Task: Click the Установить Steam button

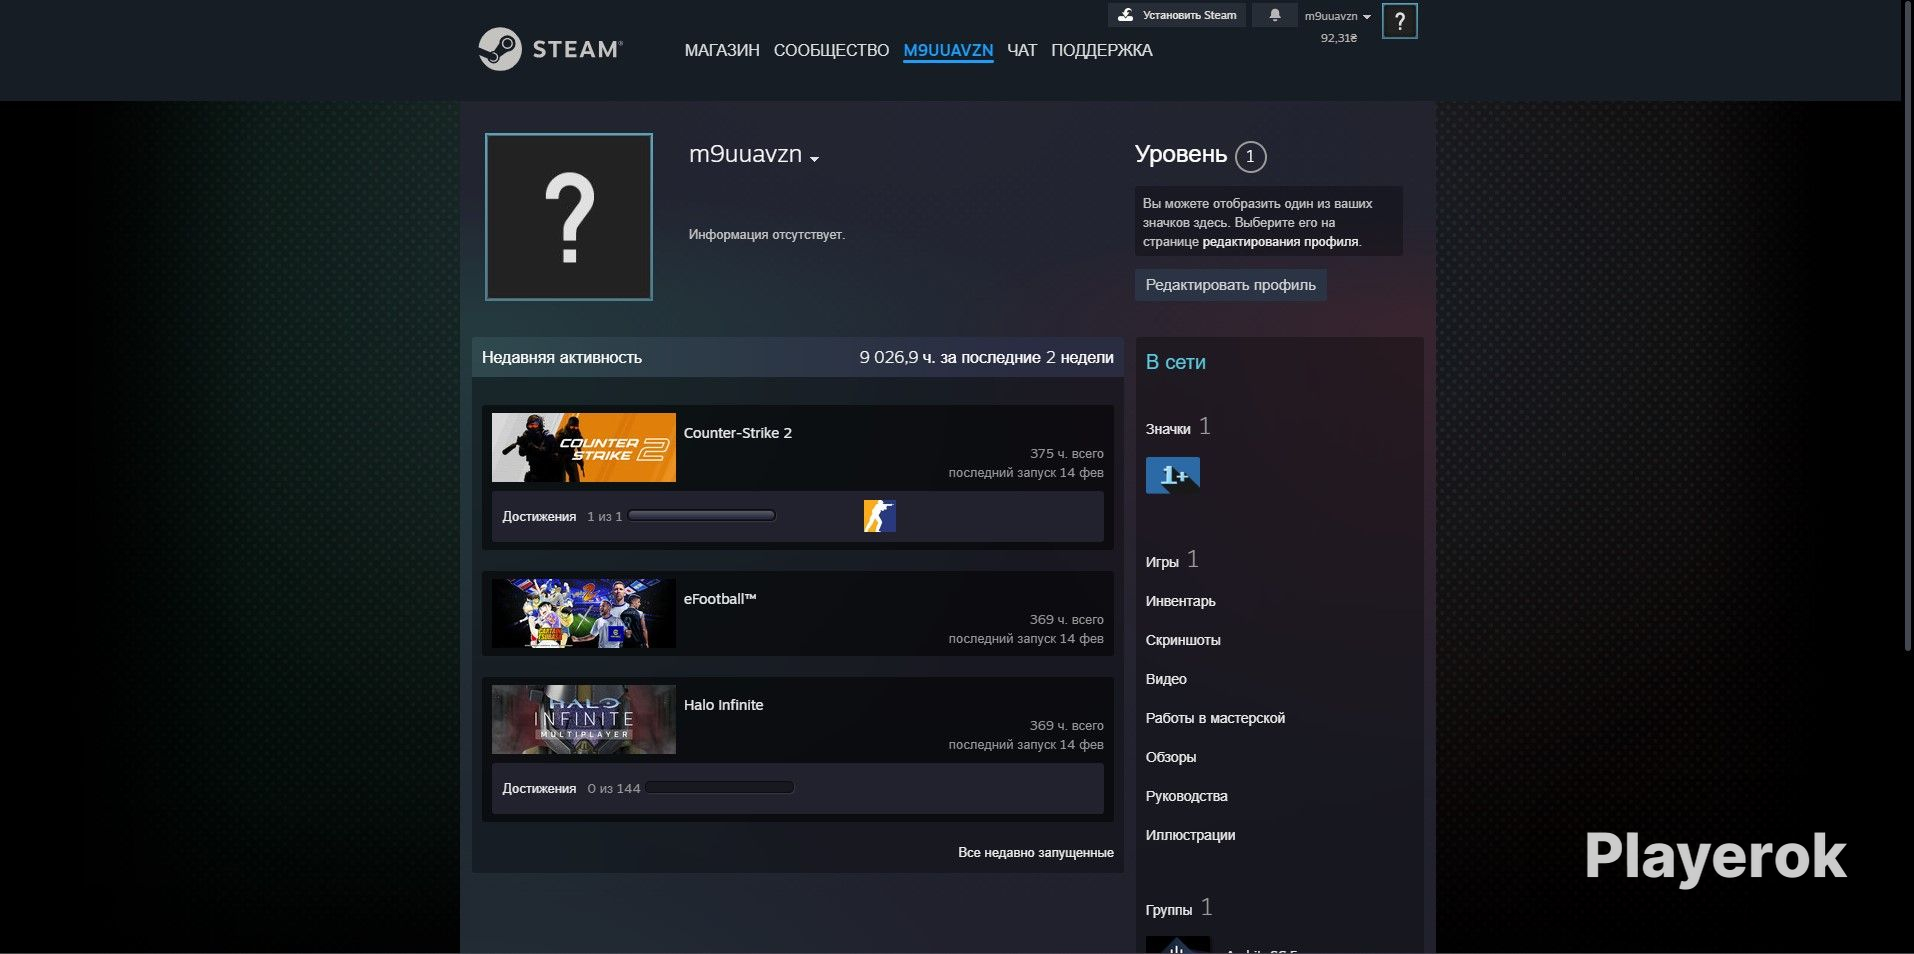Action: click(1177, 15)
